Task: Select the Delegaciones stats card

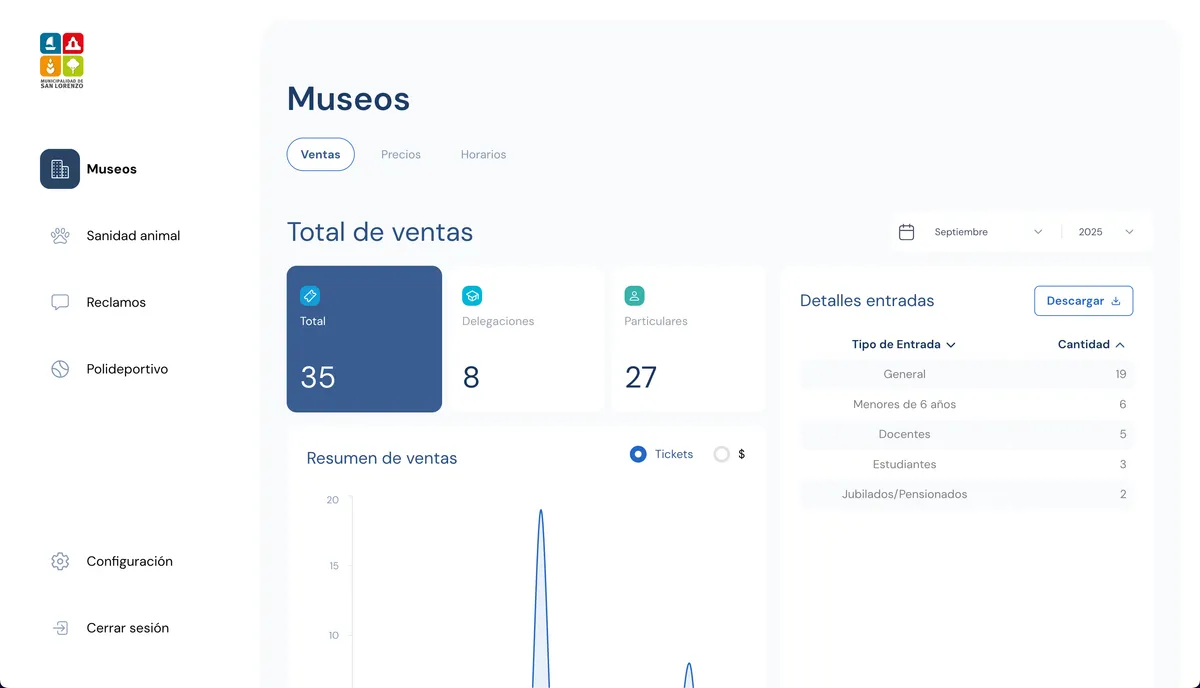Action: [x=526, y=339]
